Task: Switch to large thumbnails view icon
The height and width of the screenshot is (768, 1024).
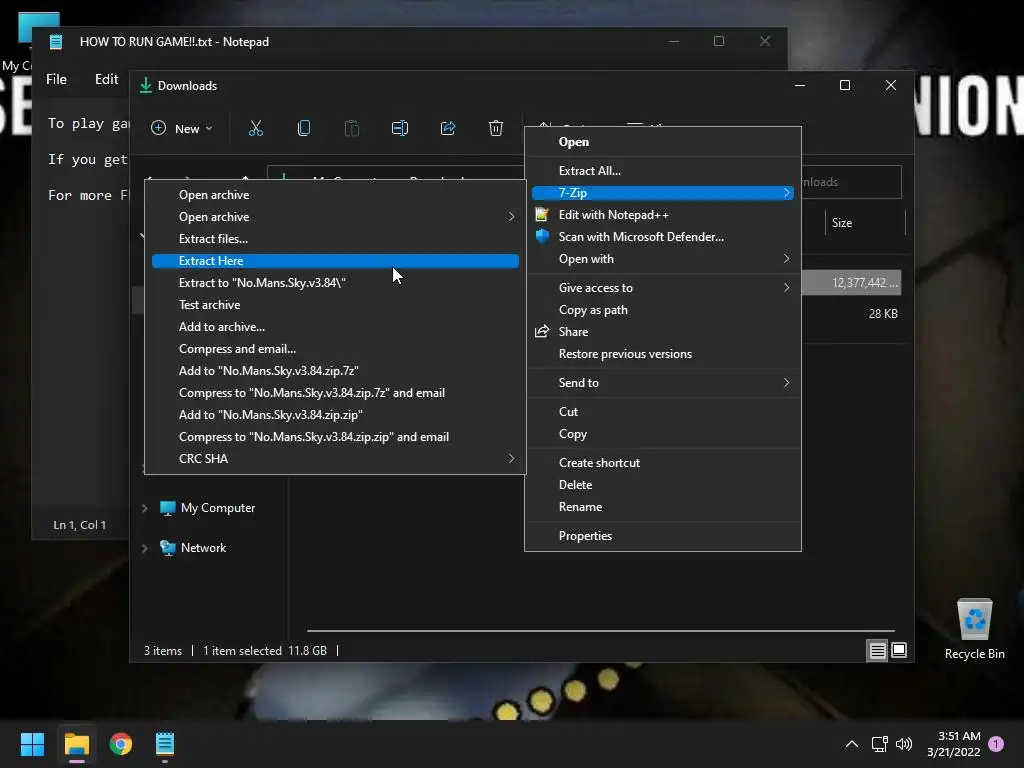Action: [x=899, y=650]
